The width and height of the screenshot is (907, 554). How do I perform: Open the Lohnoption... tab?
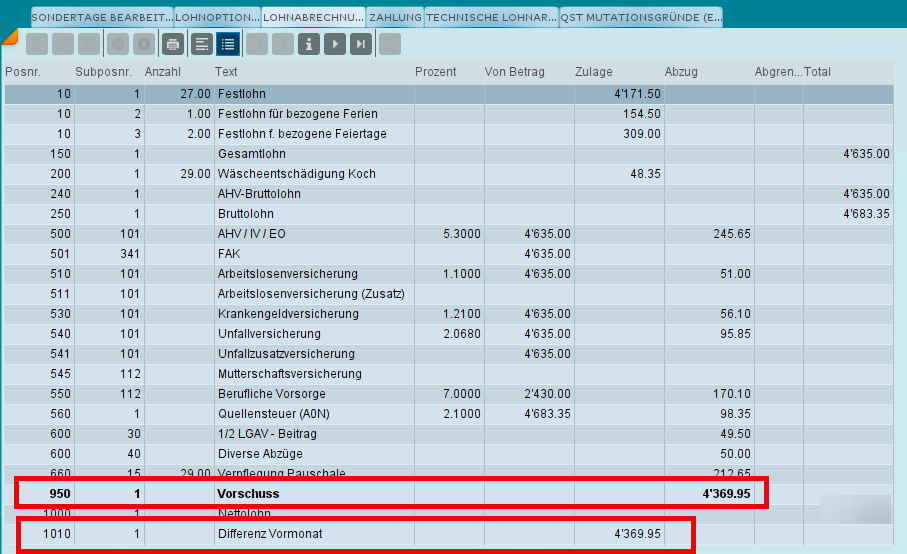pos(217,17)
